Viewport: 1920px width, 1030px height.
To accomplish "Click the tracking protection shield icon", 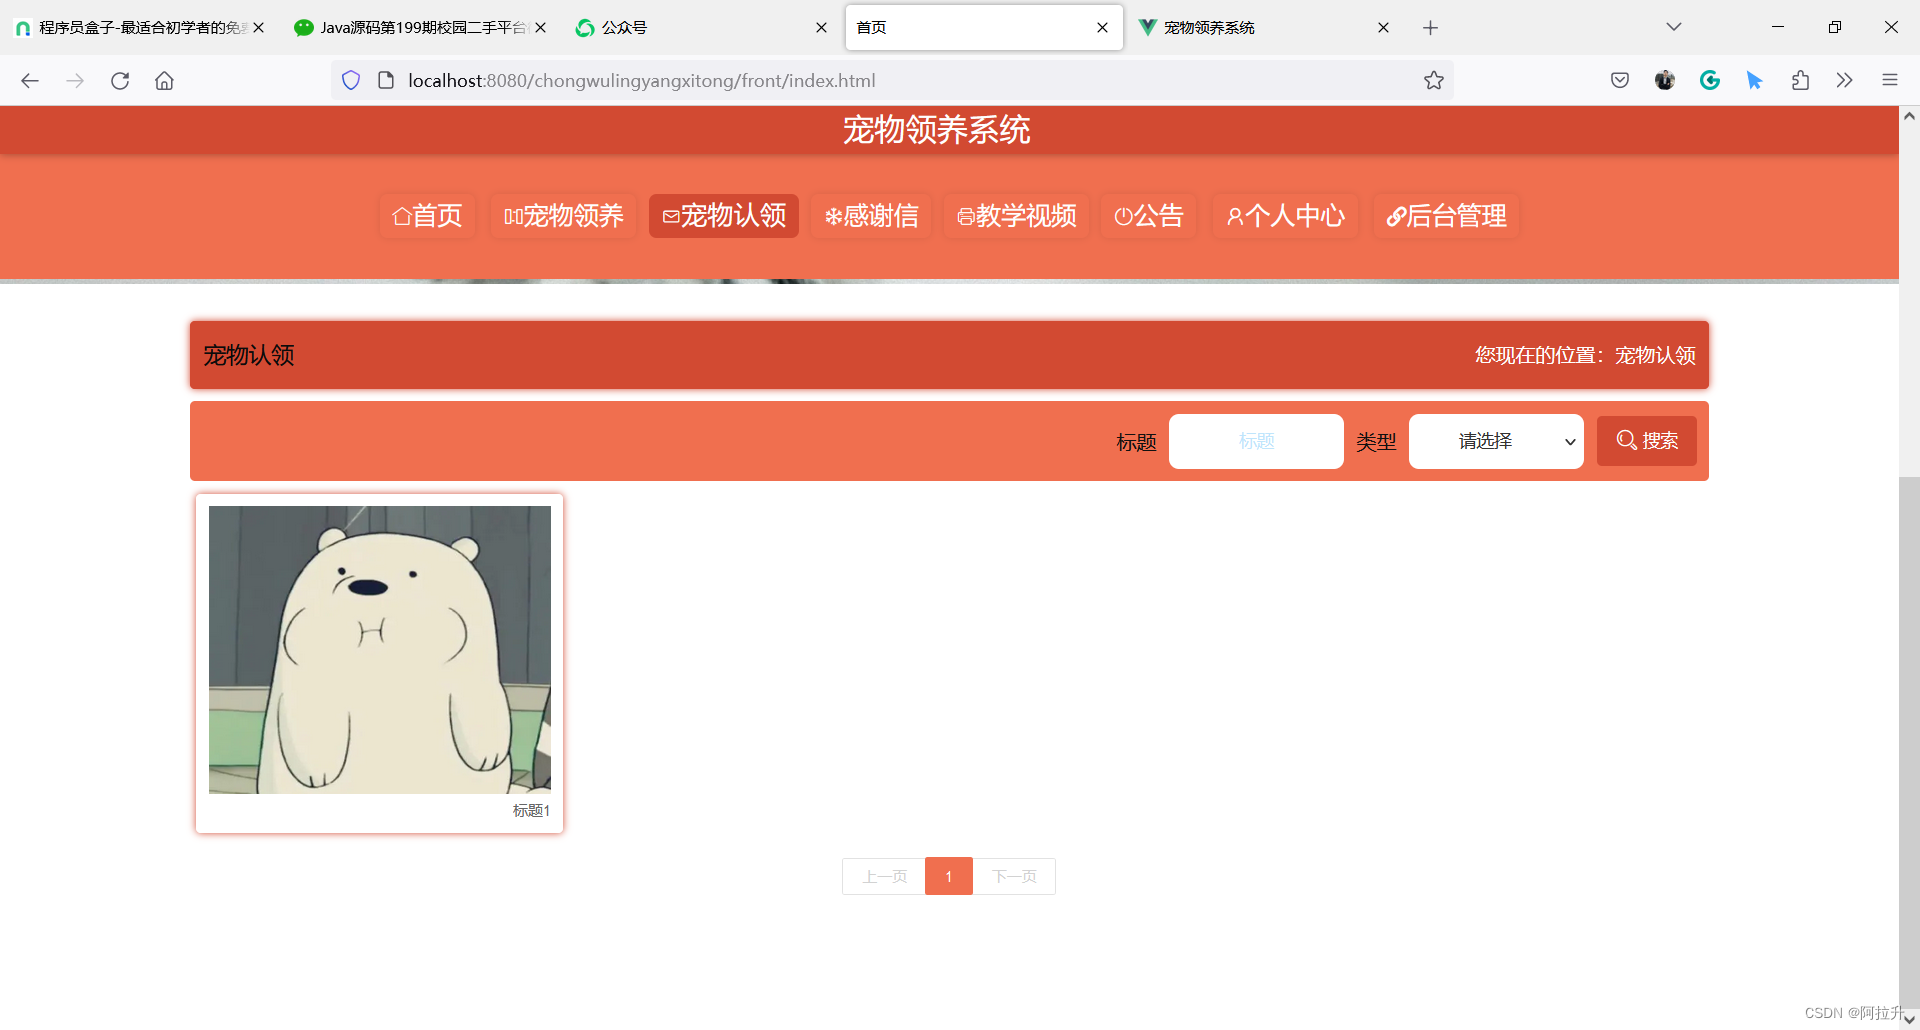I will click(351, 81).
